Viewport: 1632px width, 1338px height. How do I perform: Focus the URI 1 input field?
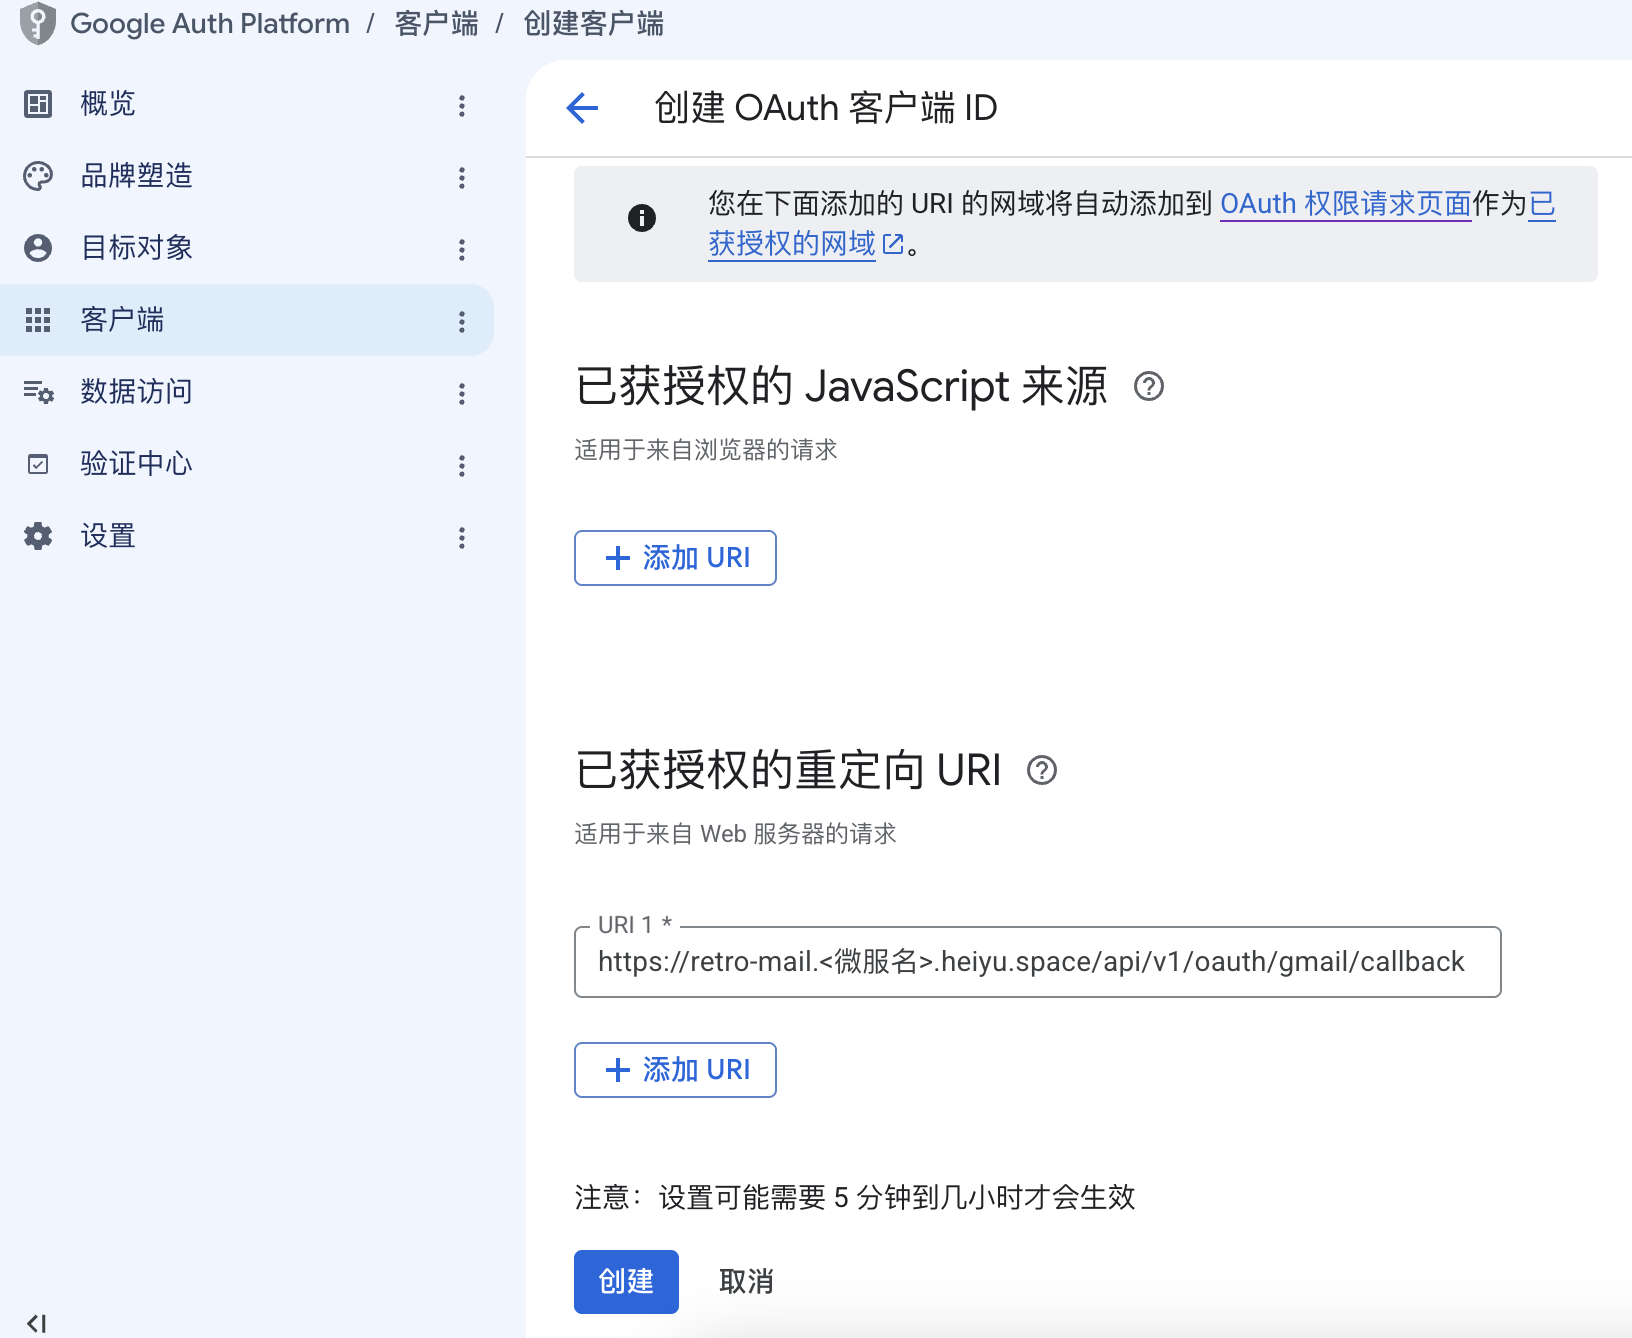coord(1038,962)
